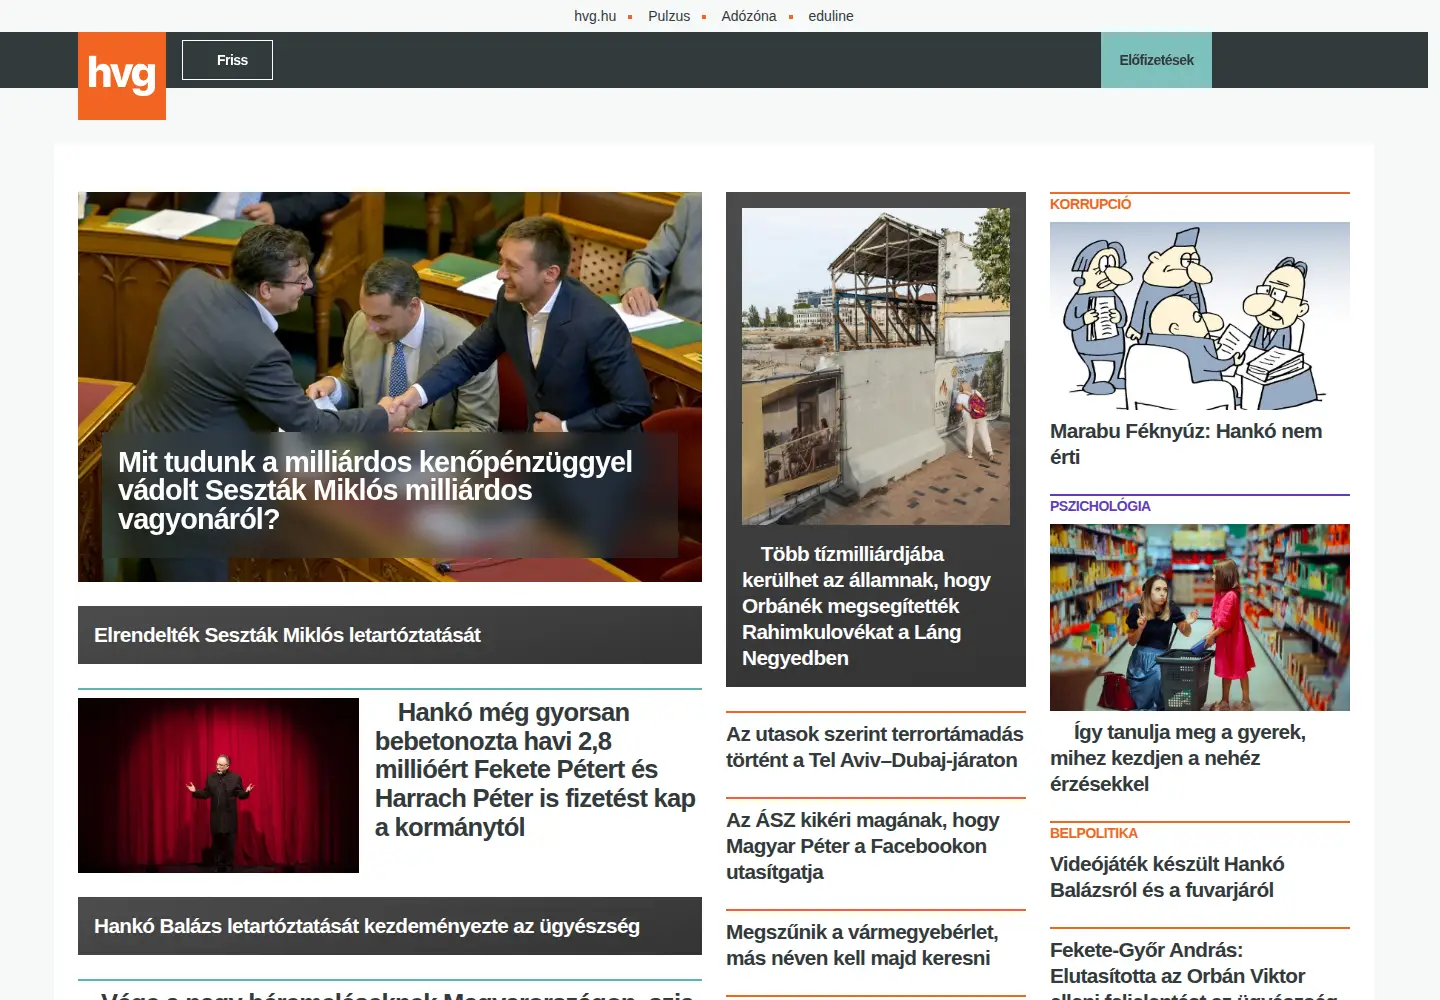Screen dimensions: 1440x1000
Task: Click the hvg orange logo
Action: click(x=122, y=76)
